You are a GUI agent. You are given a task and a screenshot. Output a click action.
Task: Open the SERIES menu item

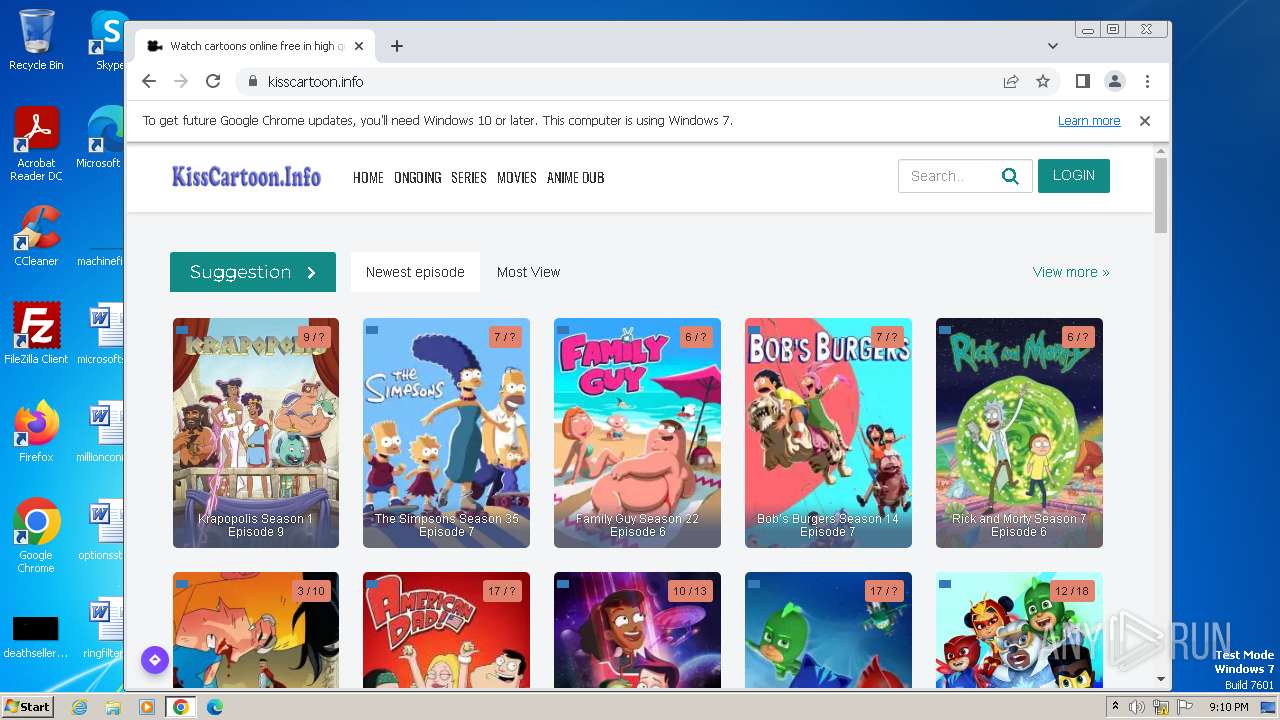pyautogui.click(x=469, y=178)
